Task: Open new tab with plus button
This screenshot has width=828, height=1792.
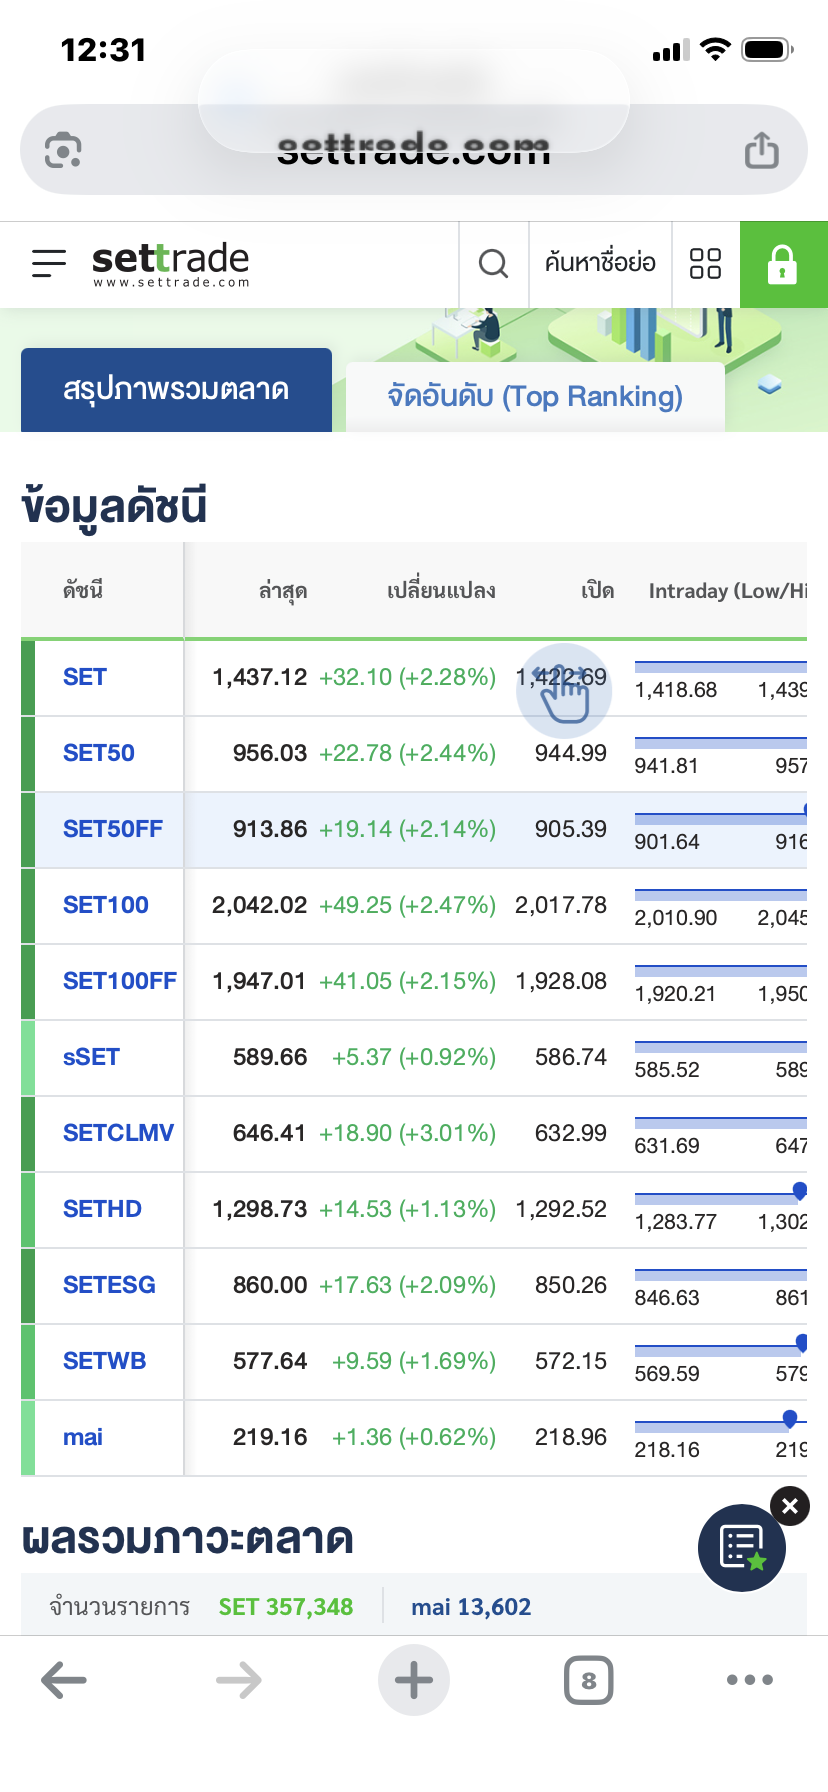Action: pos(414,1680)
